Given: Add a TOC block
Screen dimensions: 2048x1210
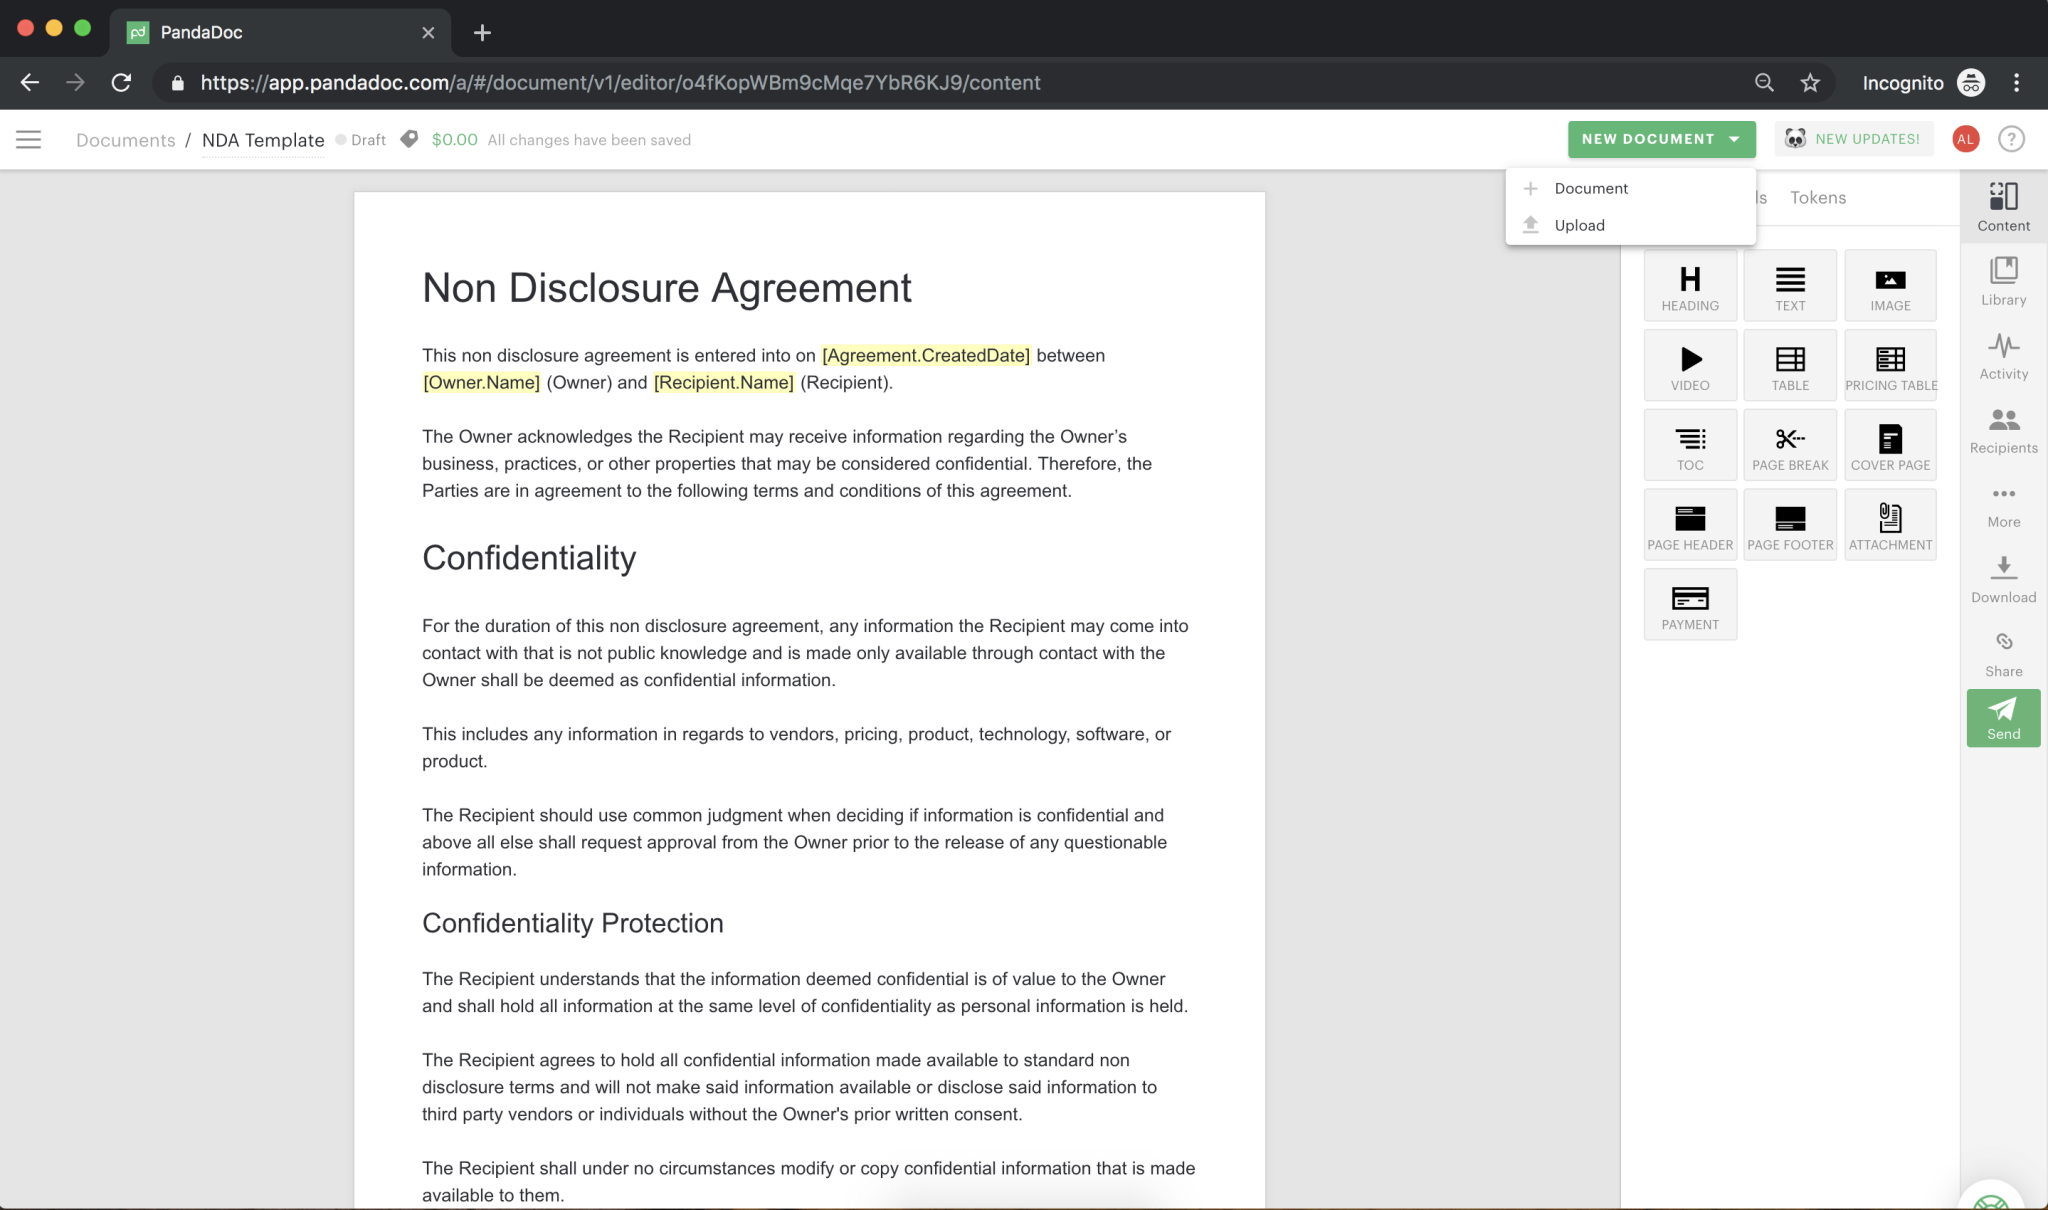Looking at the screenshot, I should [x=1690, y=445].
